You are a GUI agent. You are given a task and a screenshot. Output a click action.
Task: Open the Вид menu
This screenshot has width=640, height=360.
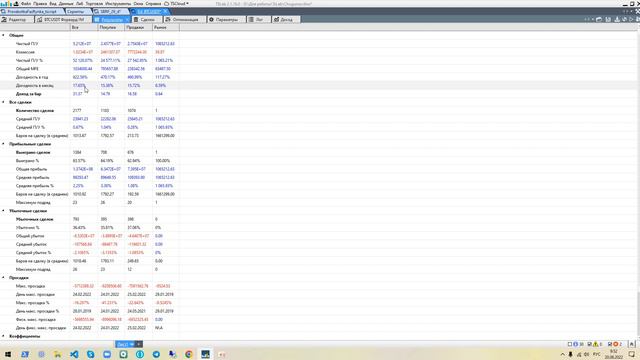coord(53,4)
